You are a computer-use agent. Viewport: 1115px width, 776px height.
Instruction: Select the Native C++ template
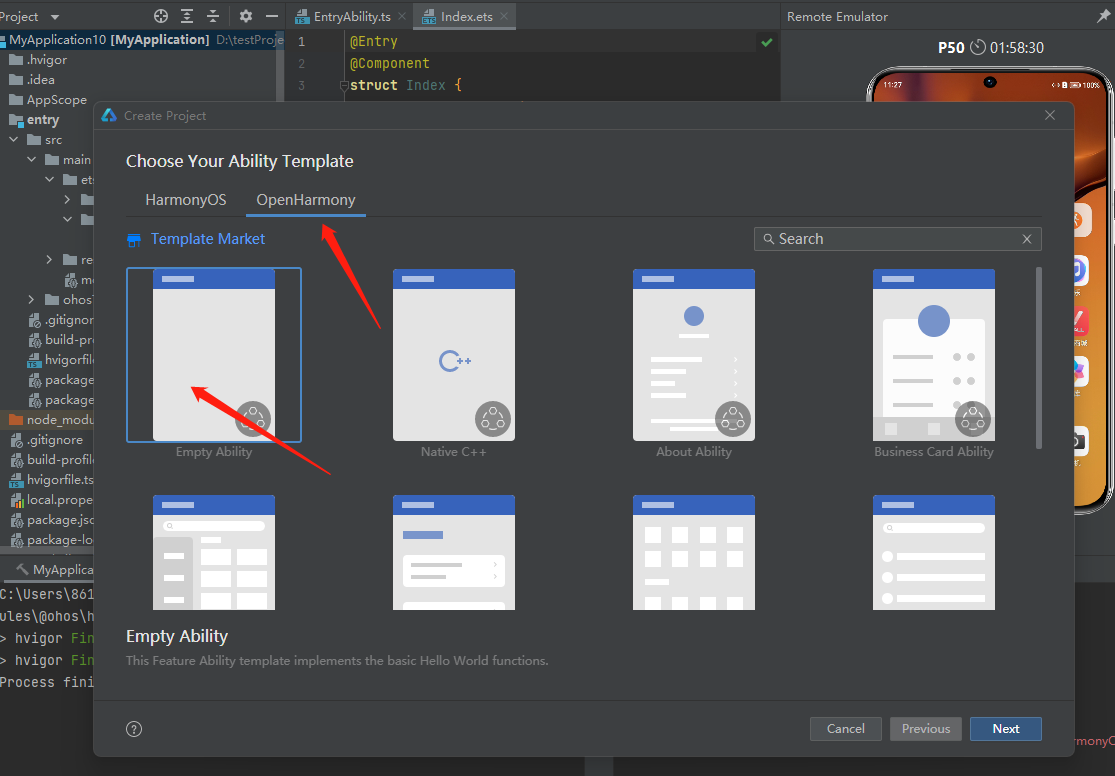click(454, 355)
